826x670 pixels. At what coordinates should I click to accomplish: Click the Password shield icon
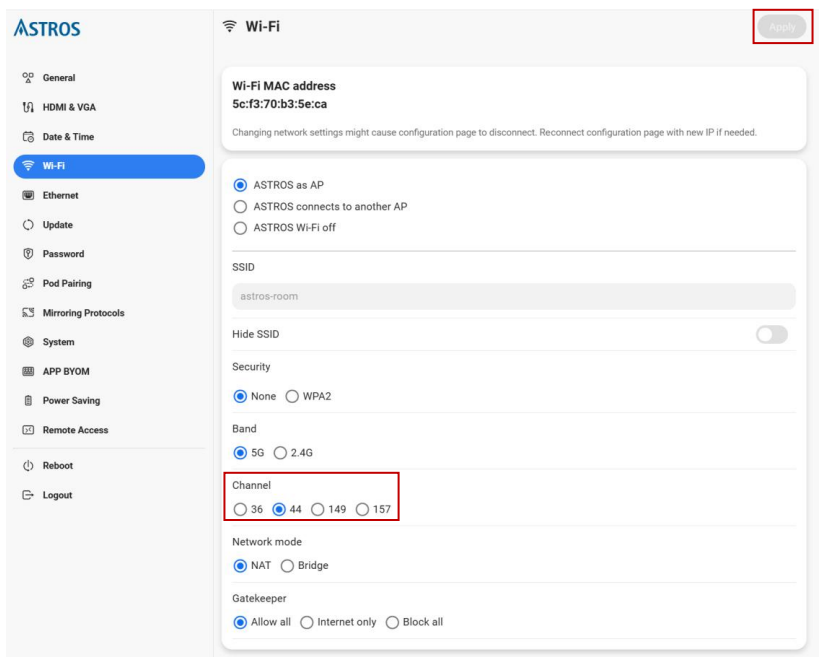(x=28, y=254)
